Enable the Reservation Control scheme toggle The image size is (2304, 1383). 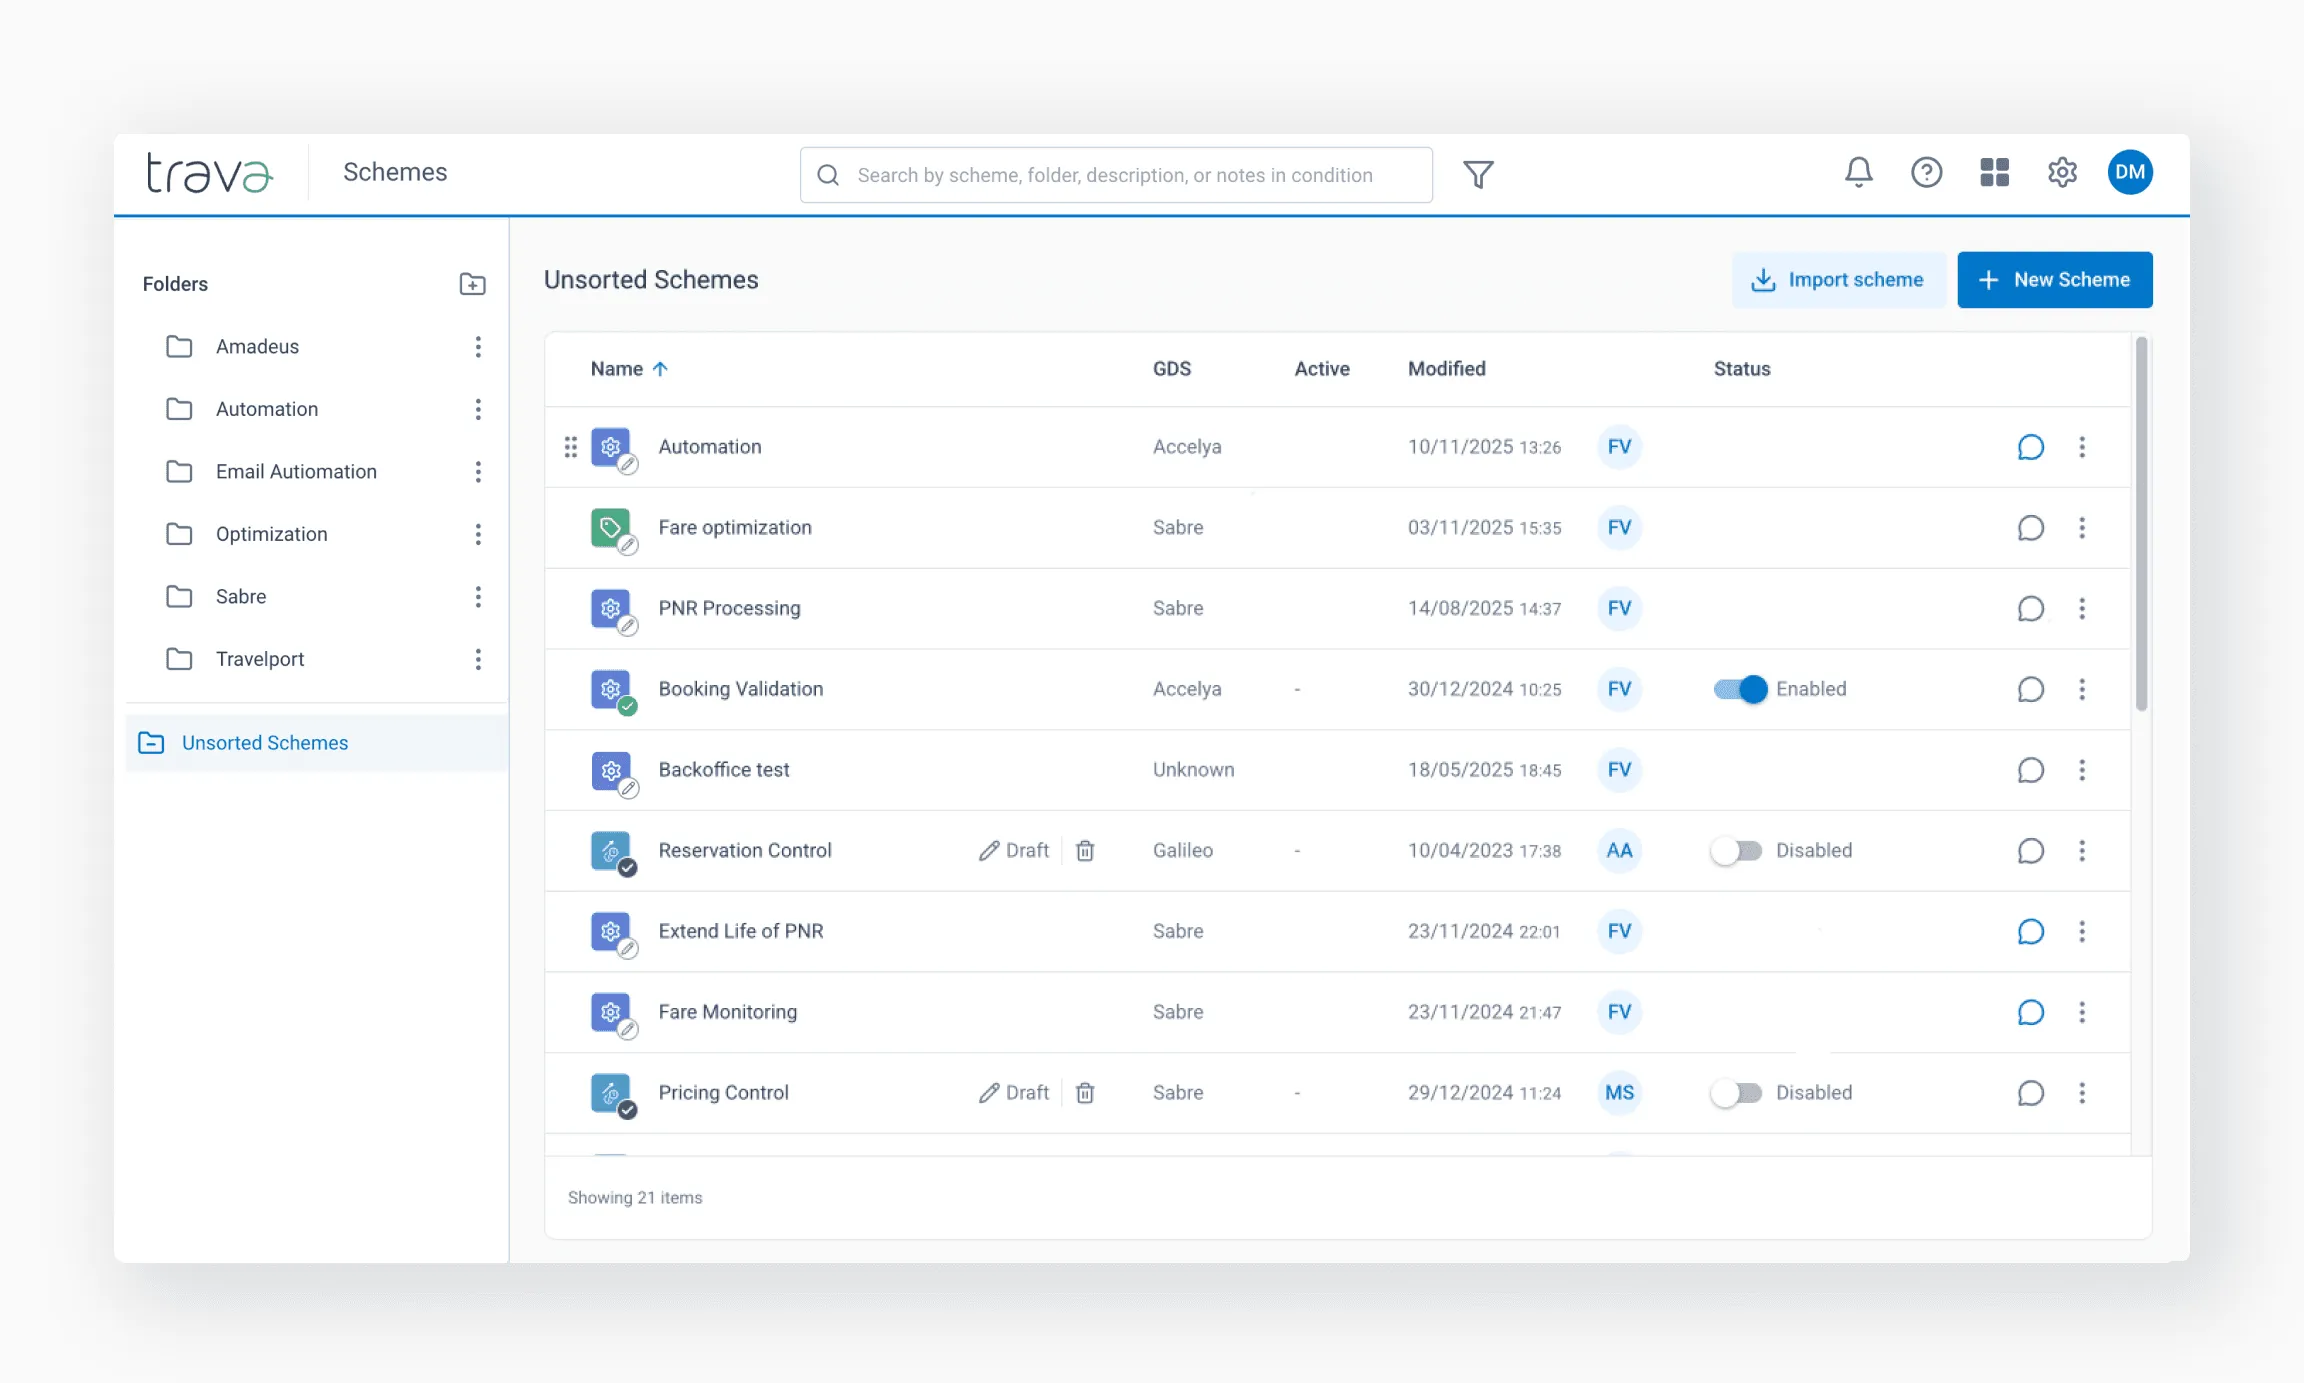1736,851
